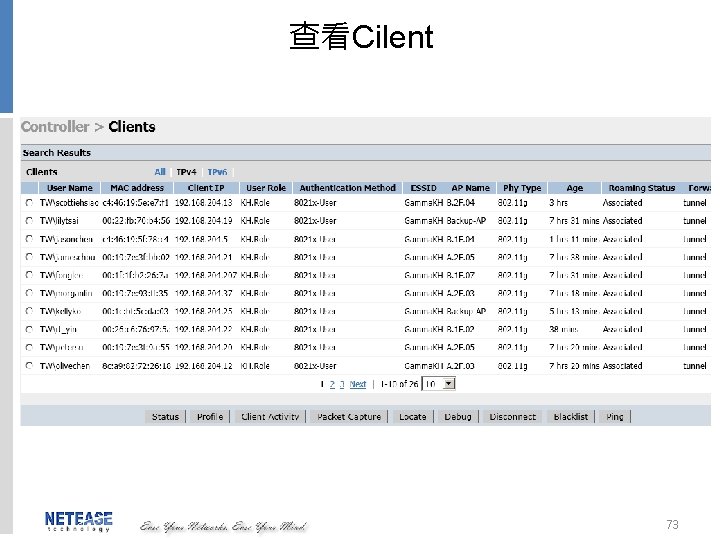This screenshot has width=720, height=540.
Task: Select radio button for TW\scottiehsiao client
Action: (29, 202)
